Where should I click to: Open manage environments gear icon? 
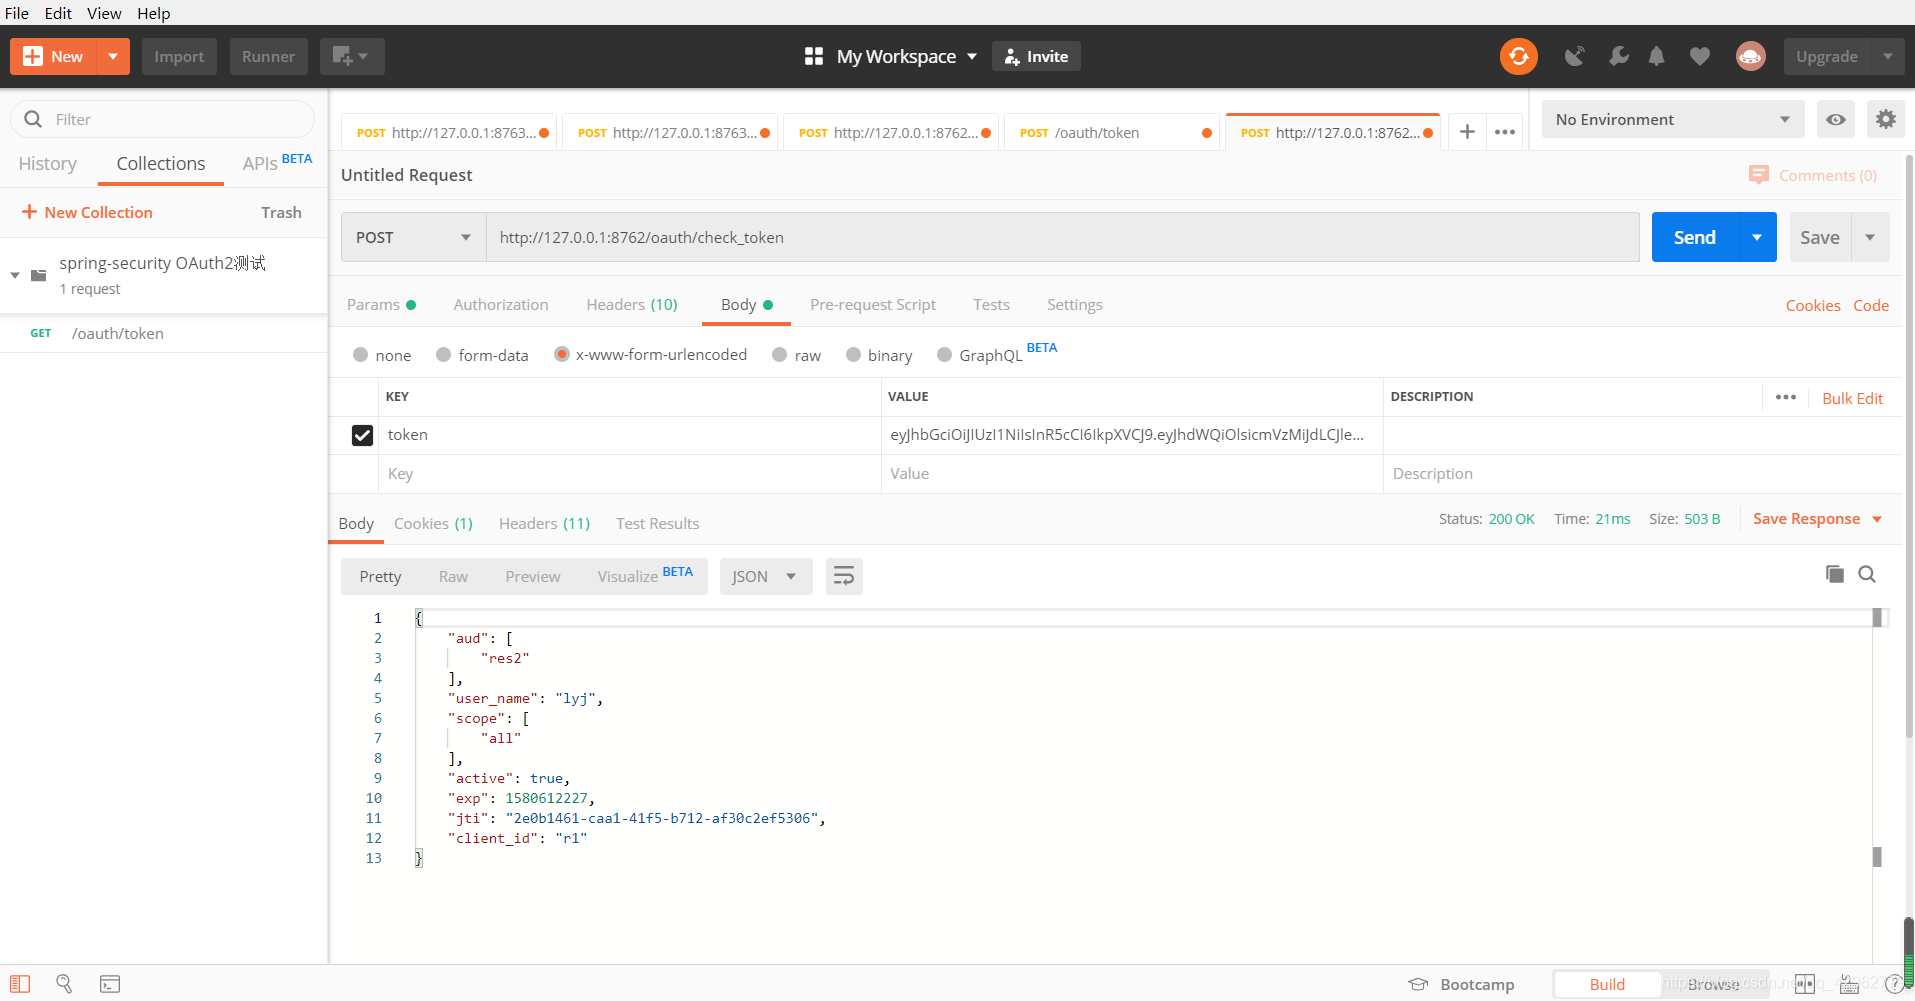(x=1885, y=119)
